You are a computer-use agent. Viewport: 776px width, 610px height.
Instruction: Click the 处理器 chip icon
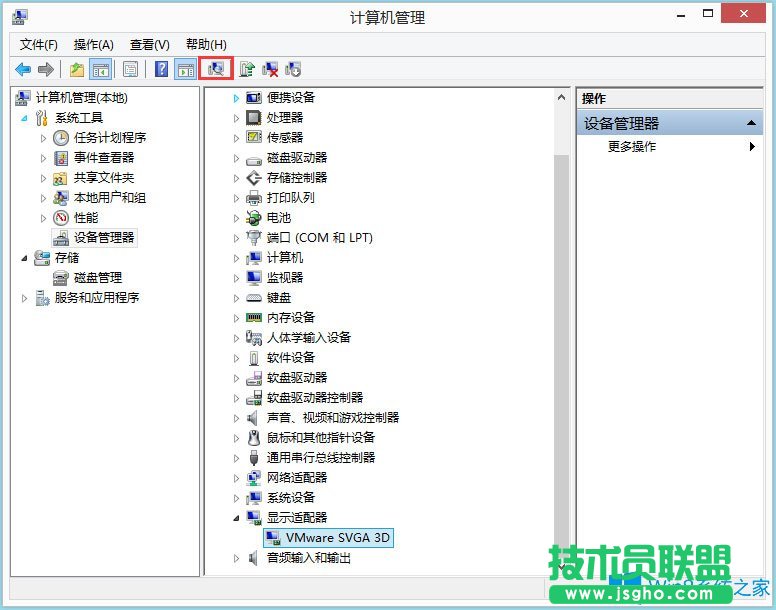point(253,118)
